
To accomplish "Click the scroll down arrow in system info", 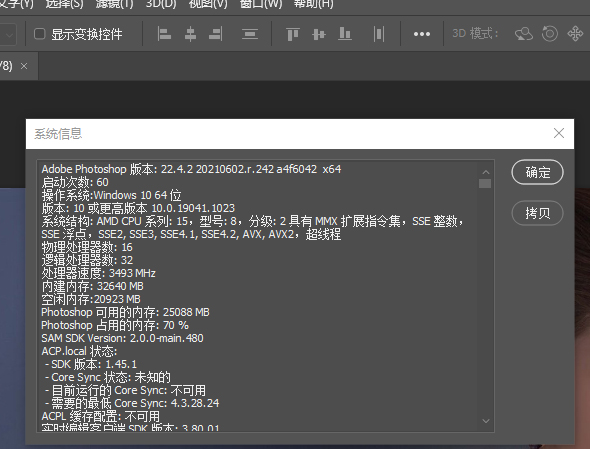I will point(485,421).
